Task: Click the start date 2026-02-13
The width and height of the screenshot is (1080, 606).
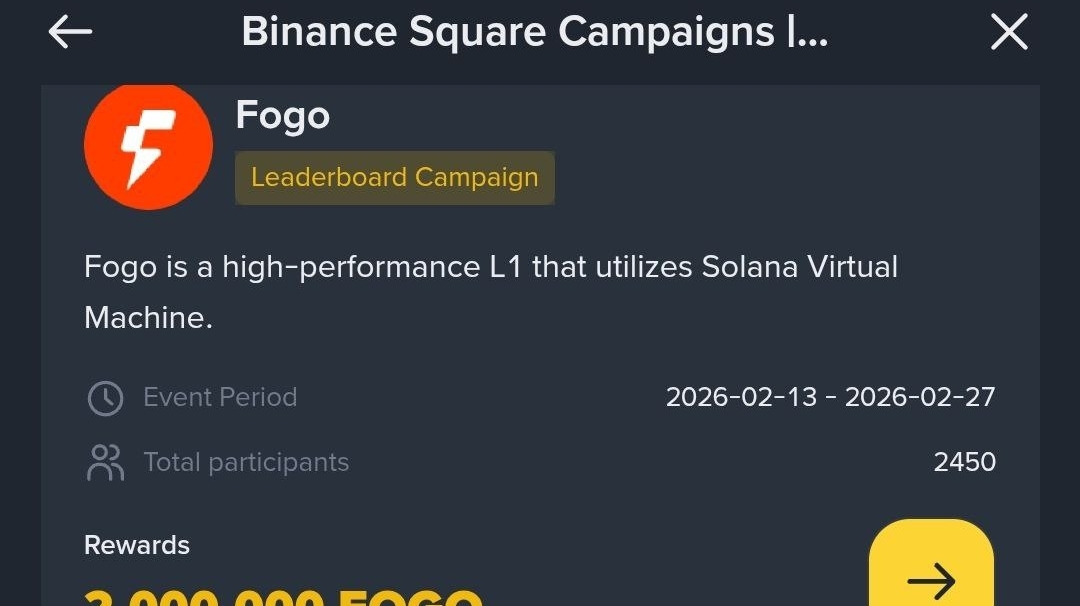Action: [741, 397]
